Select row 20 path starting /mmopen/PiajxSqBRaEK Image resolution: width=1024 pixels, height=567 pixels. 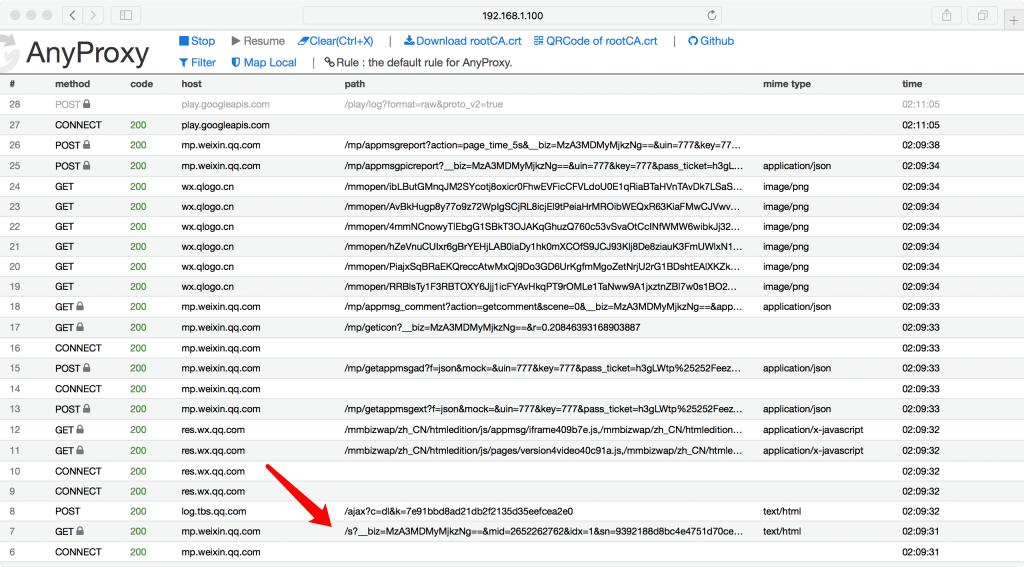tap(543, 267)
